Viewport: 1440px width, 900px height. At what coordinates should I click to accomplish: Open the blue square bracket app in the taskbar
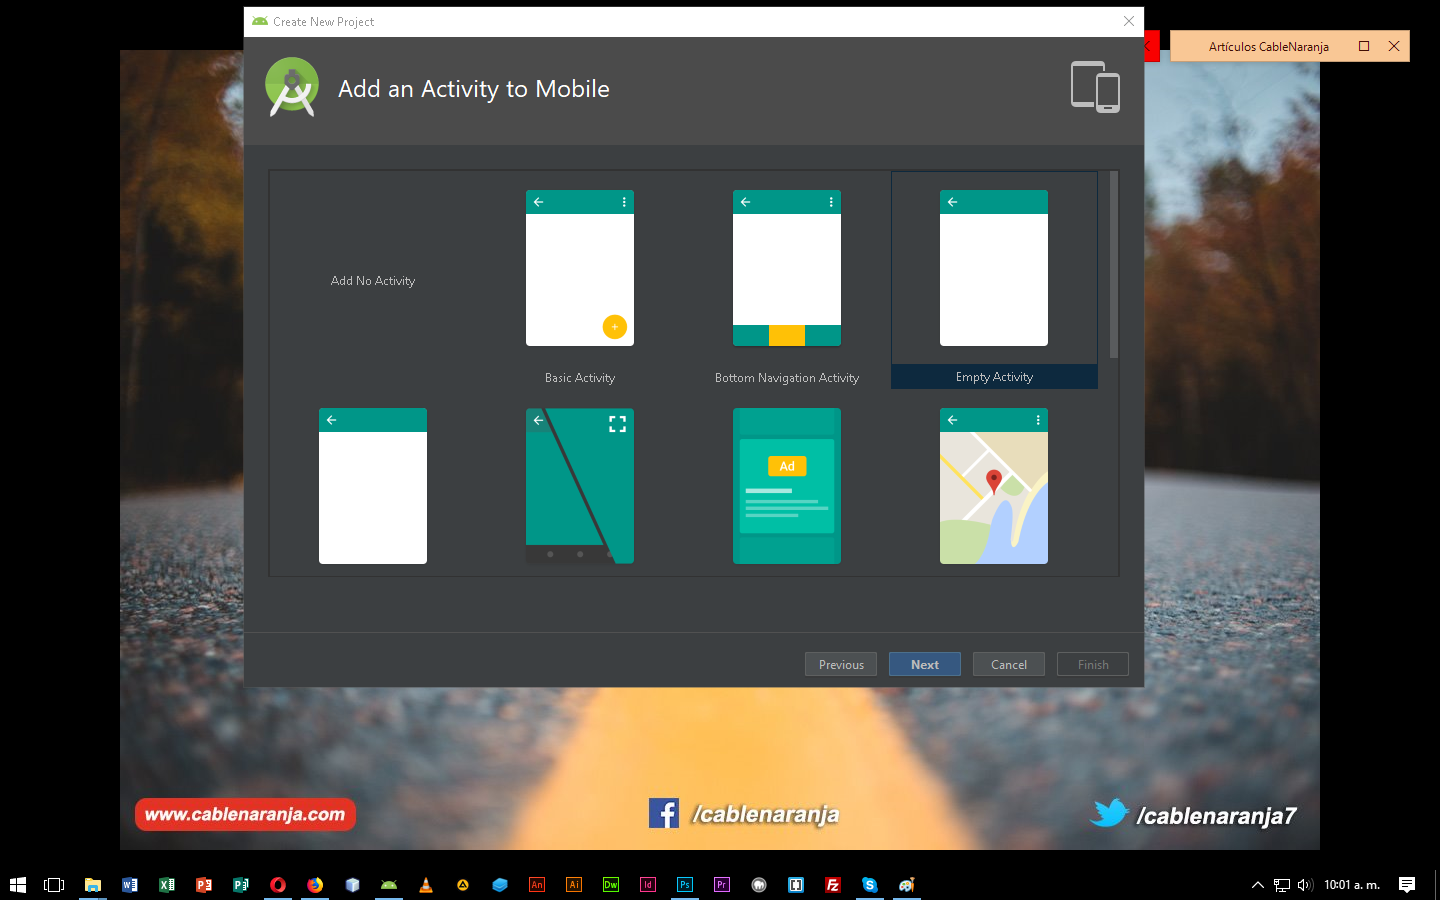click(796, 885)
